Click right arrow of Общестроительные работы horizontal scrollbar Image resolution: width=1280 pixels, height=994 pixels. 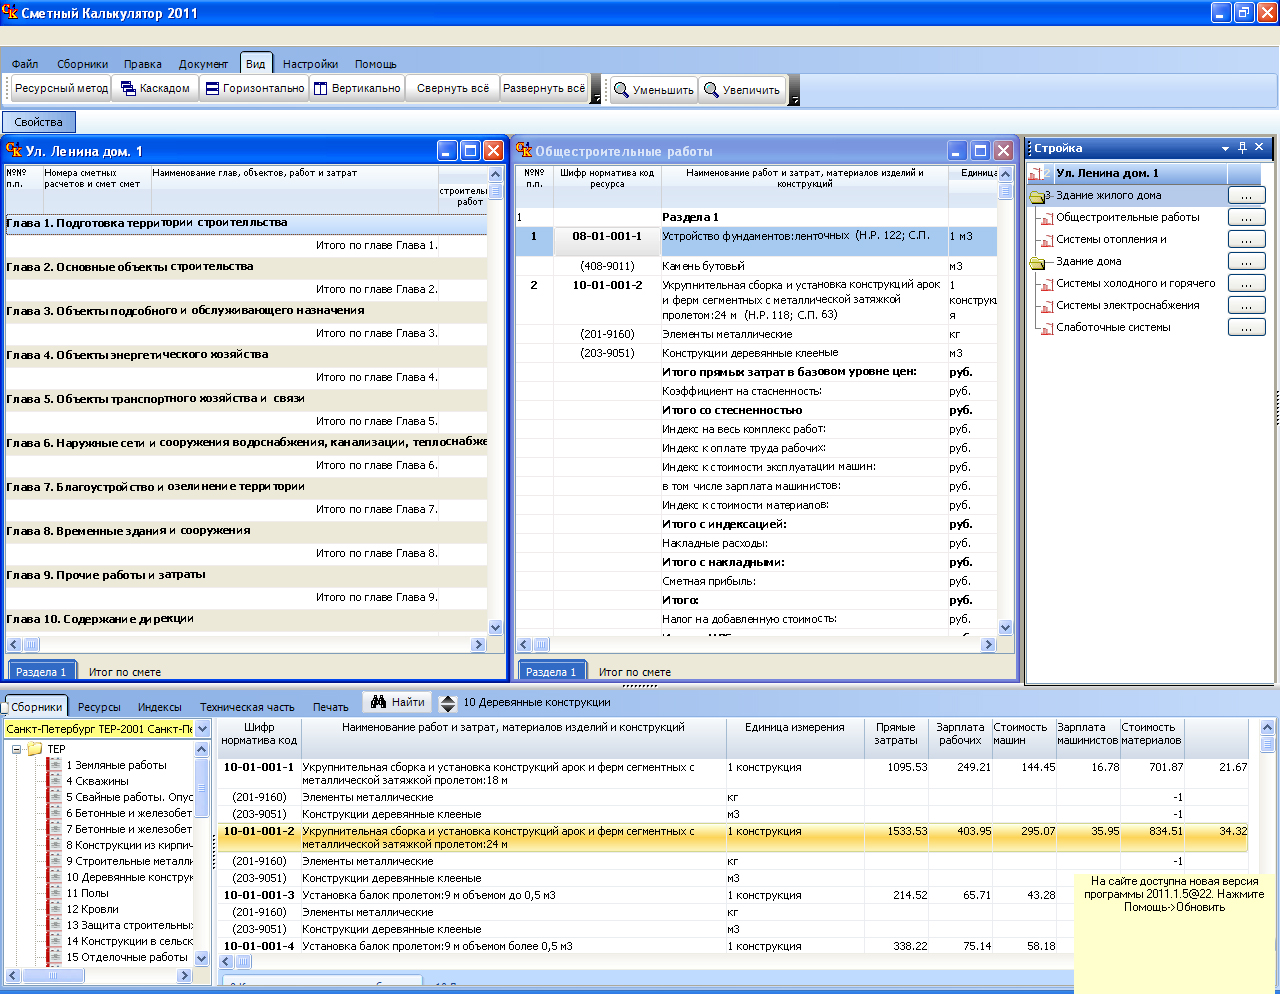click(989, 645)
